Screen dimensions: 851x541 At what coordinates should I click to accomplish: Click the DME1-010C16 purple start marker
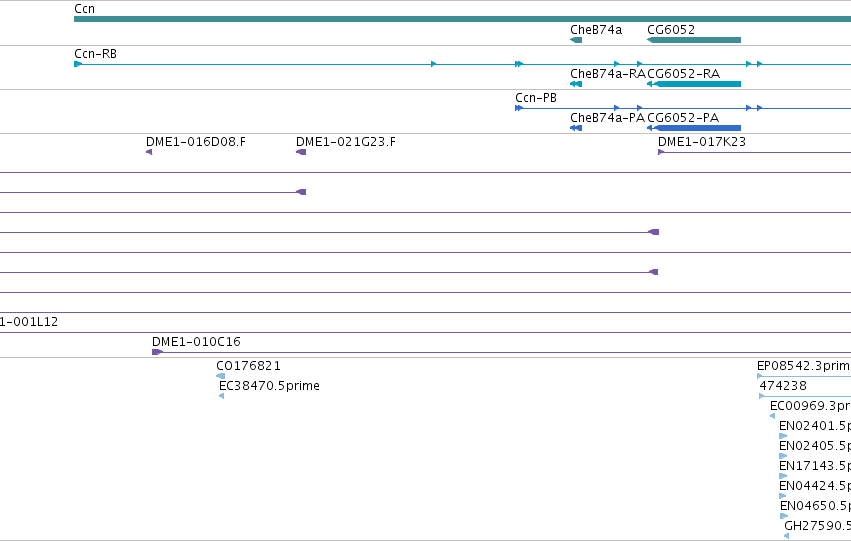pyautogui.click(x=157, y=352)
